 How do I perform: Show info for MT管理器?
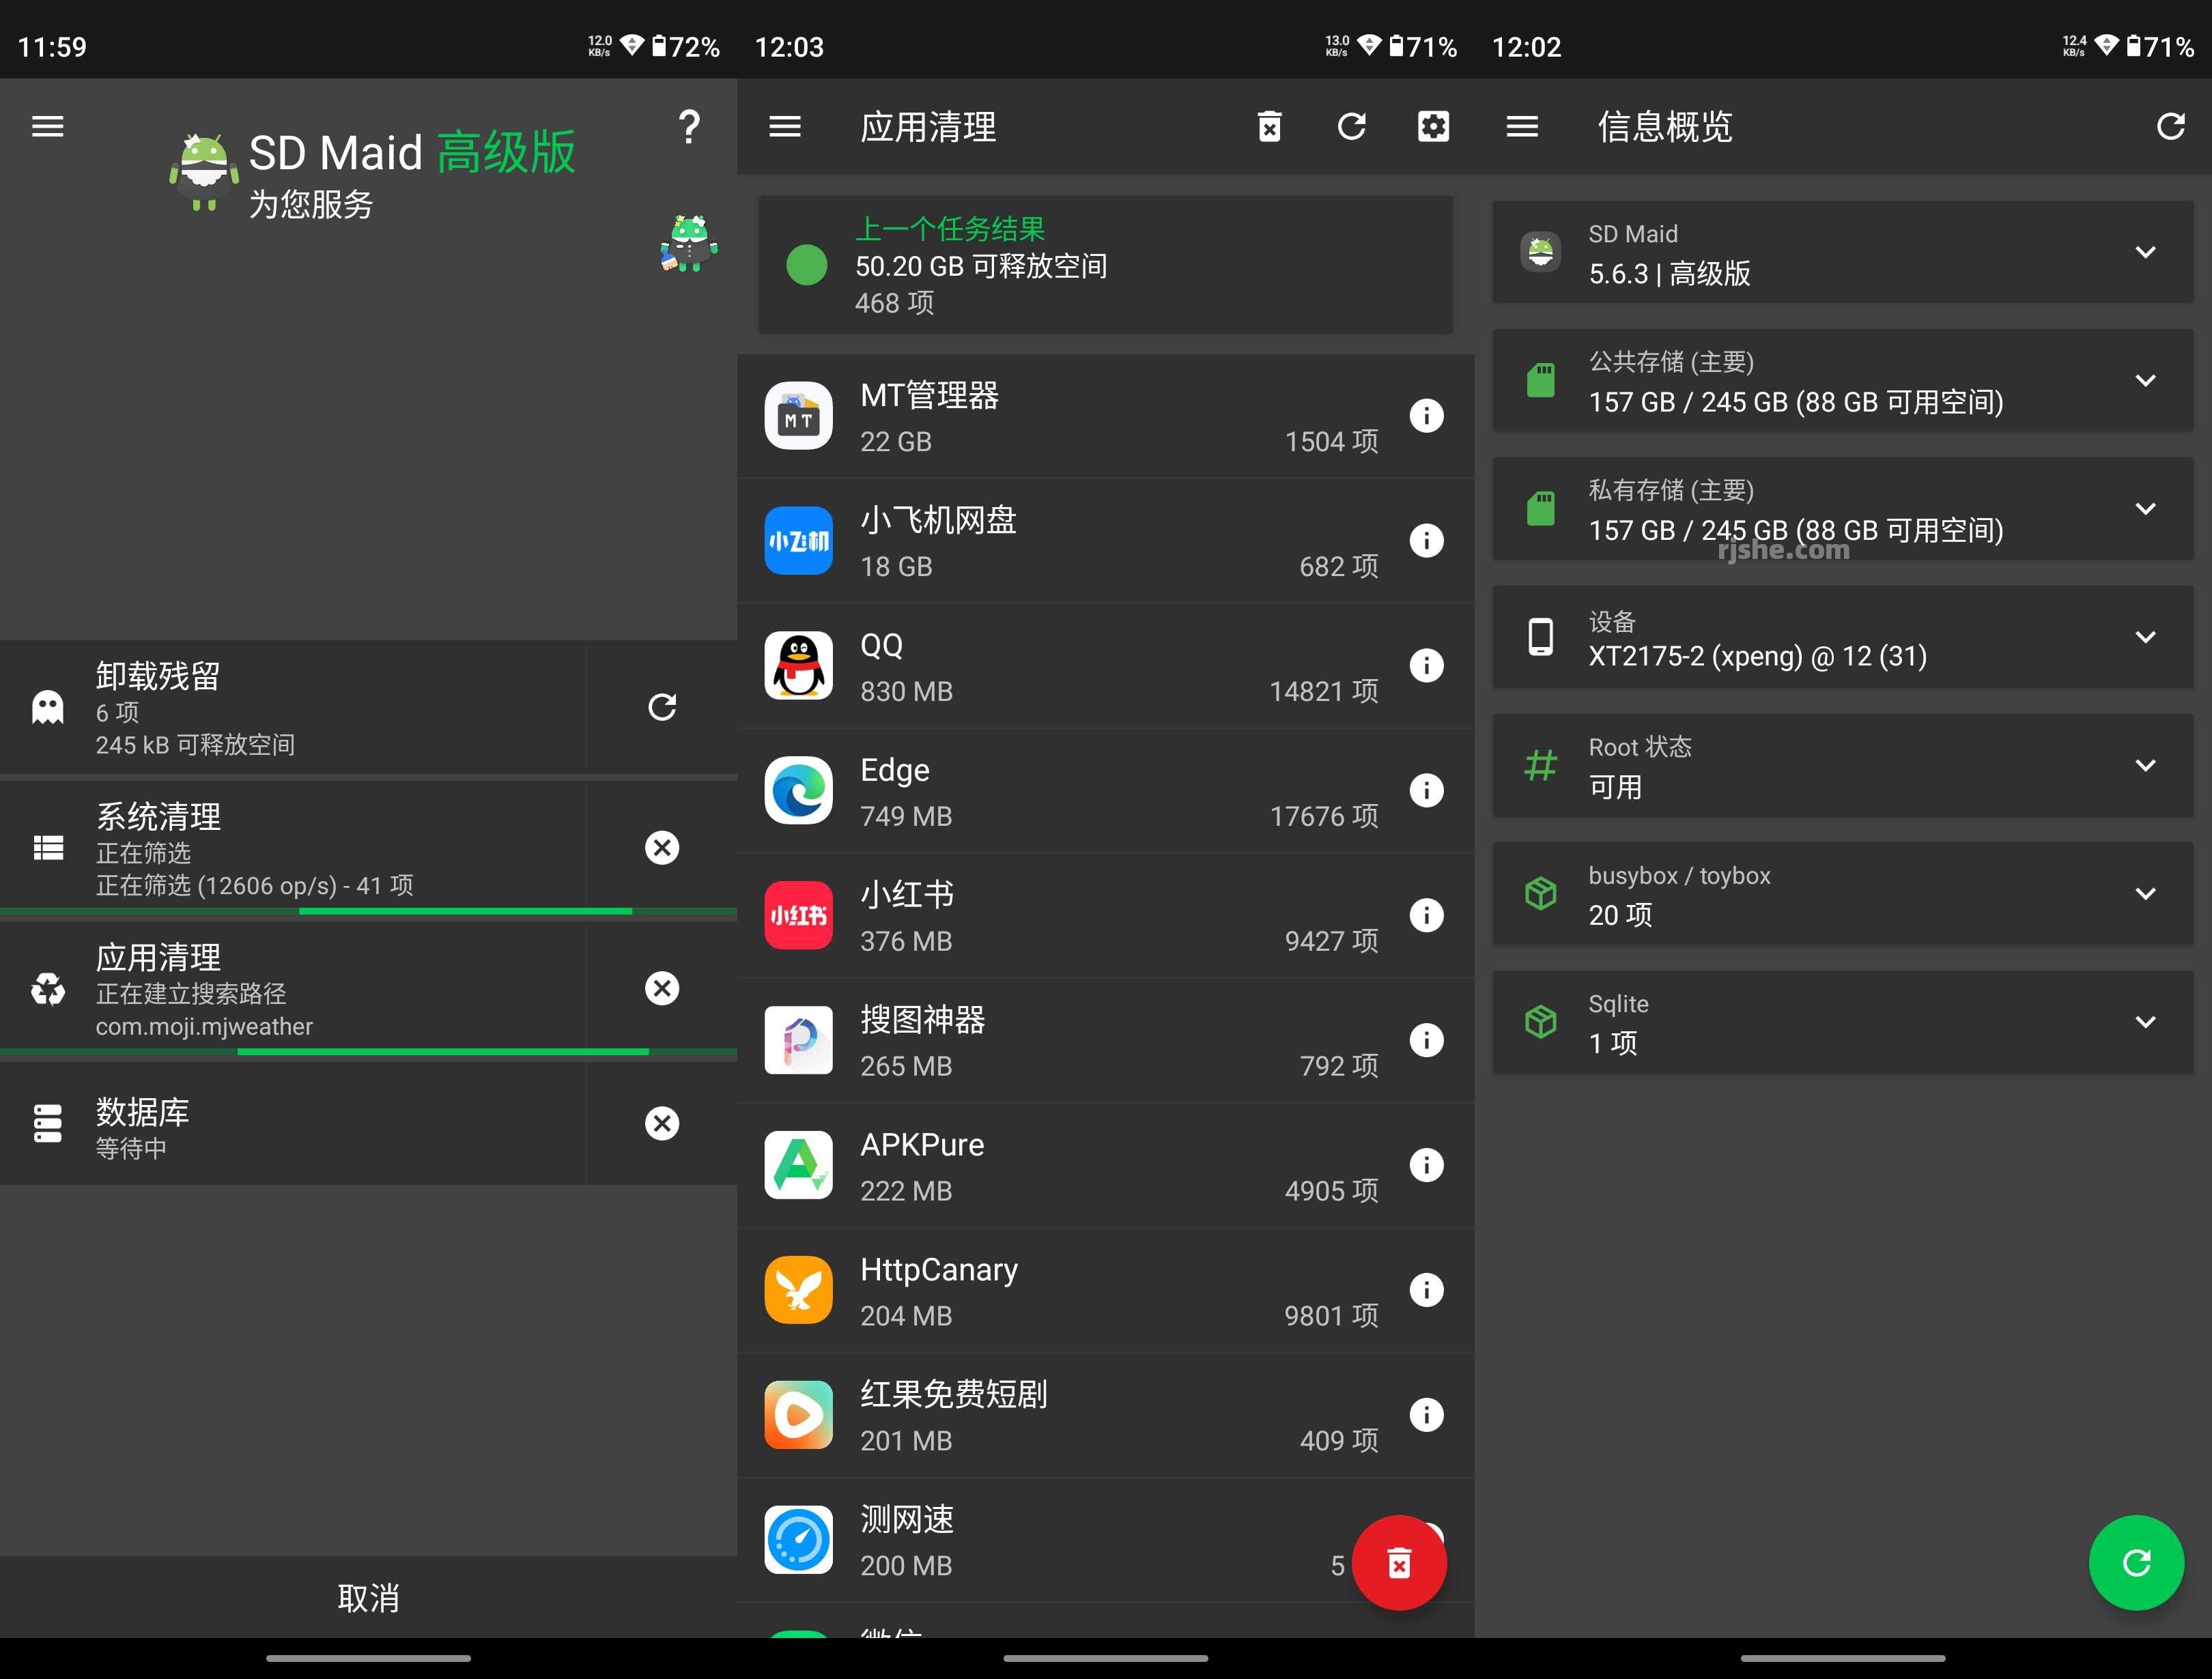1426,416
